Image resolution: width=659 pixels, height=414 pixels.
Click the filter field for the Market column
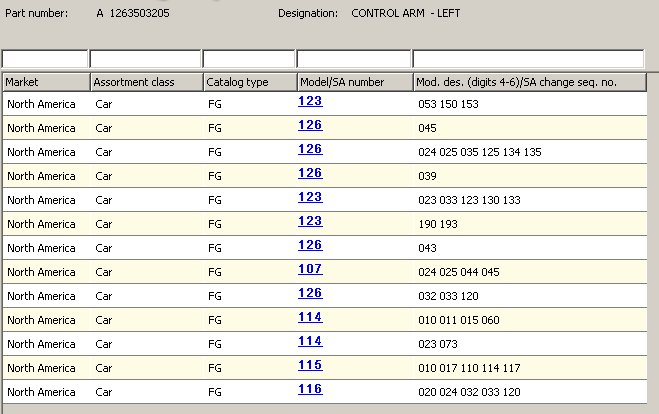pyautogui.click(x=45, y=59)
